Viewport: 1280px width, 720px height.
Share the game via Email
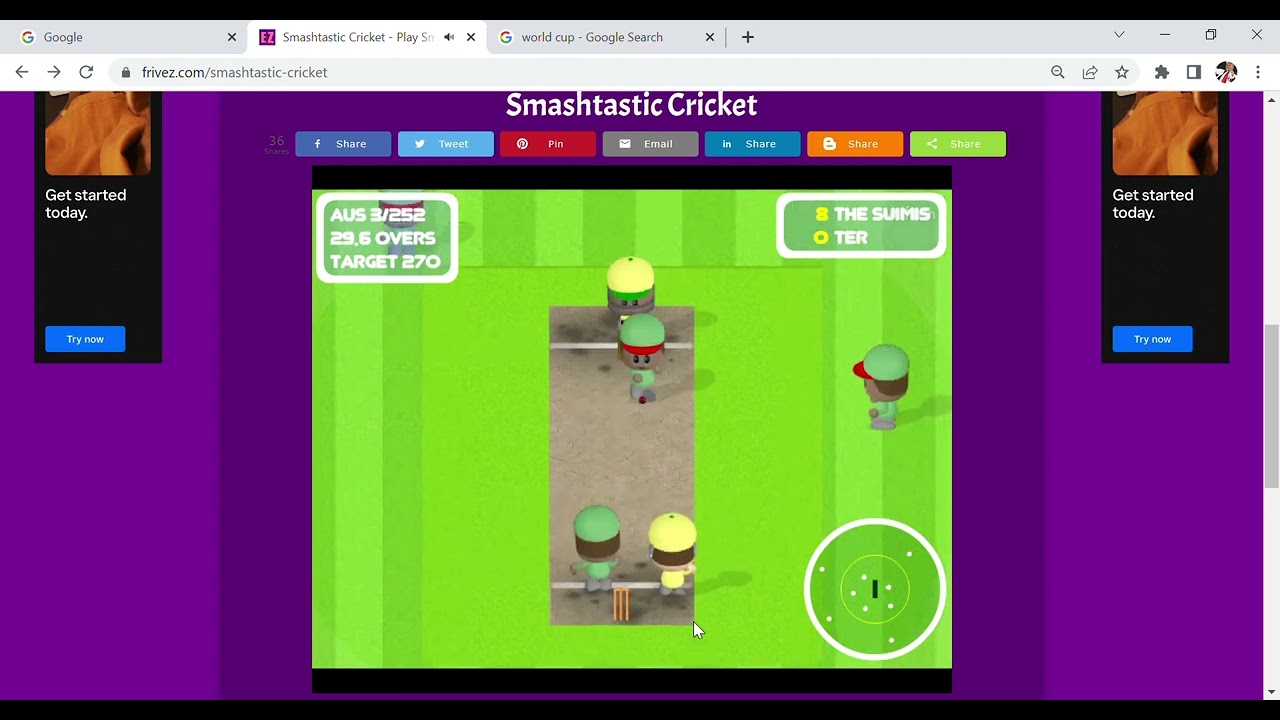click(650, 144)
